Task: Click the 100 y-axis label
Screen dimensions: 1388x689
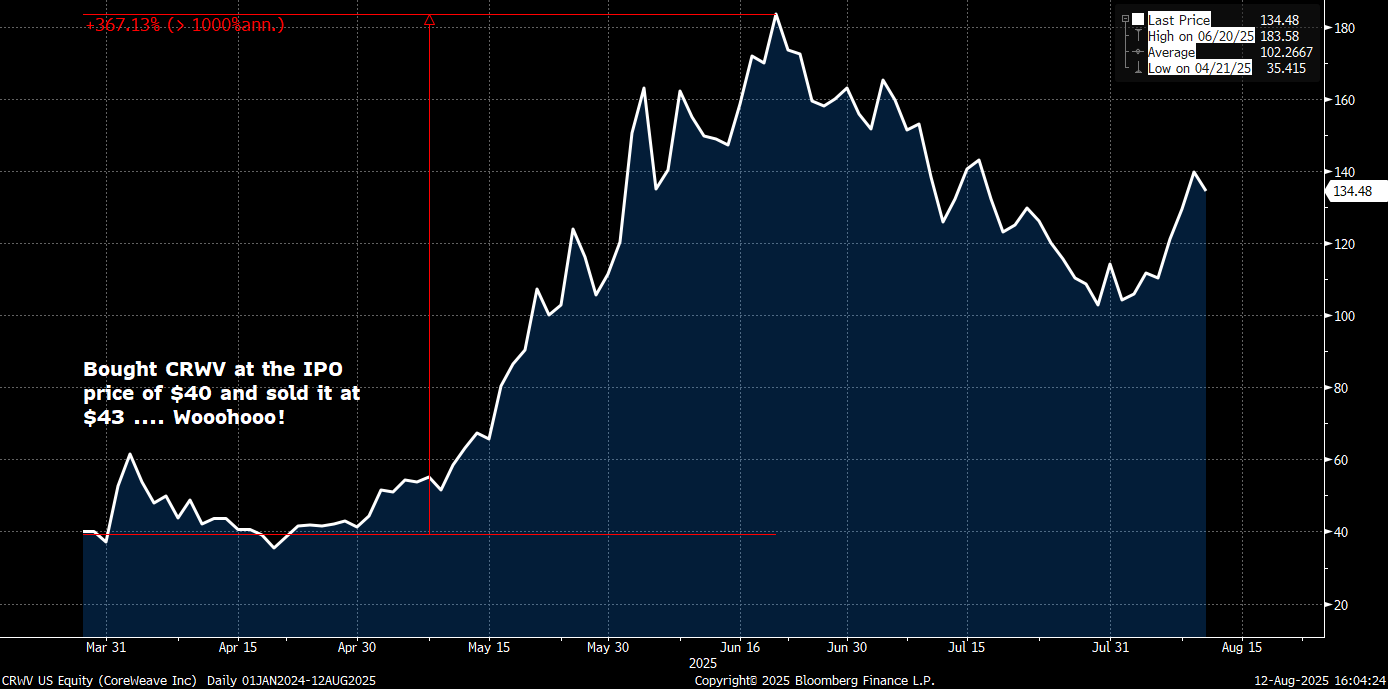Action: [1345, 316]
